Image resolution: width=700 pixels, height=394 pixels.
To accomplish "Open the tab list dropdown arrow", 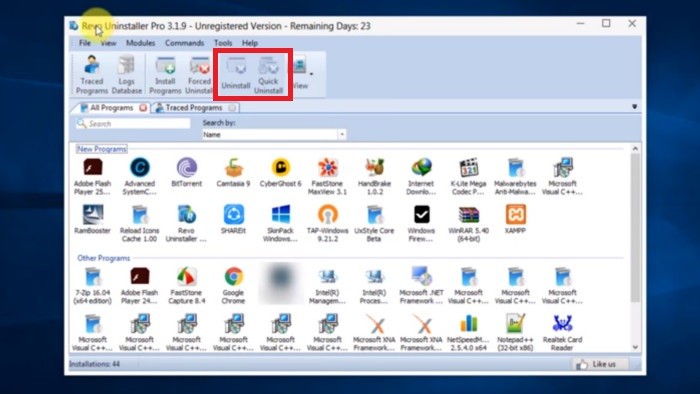I will pos(634,107).
